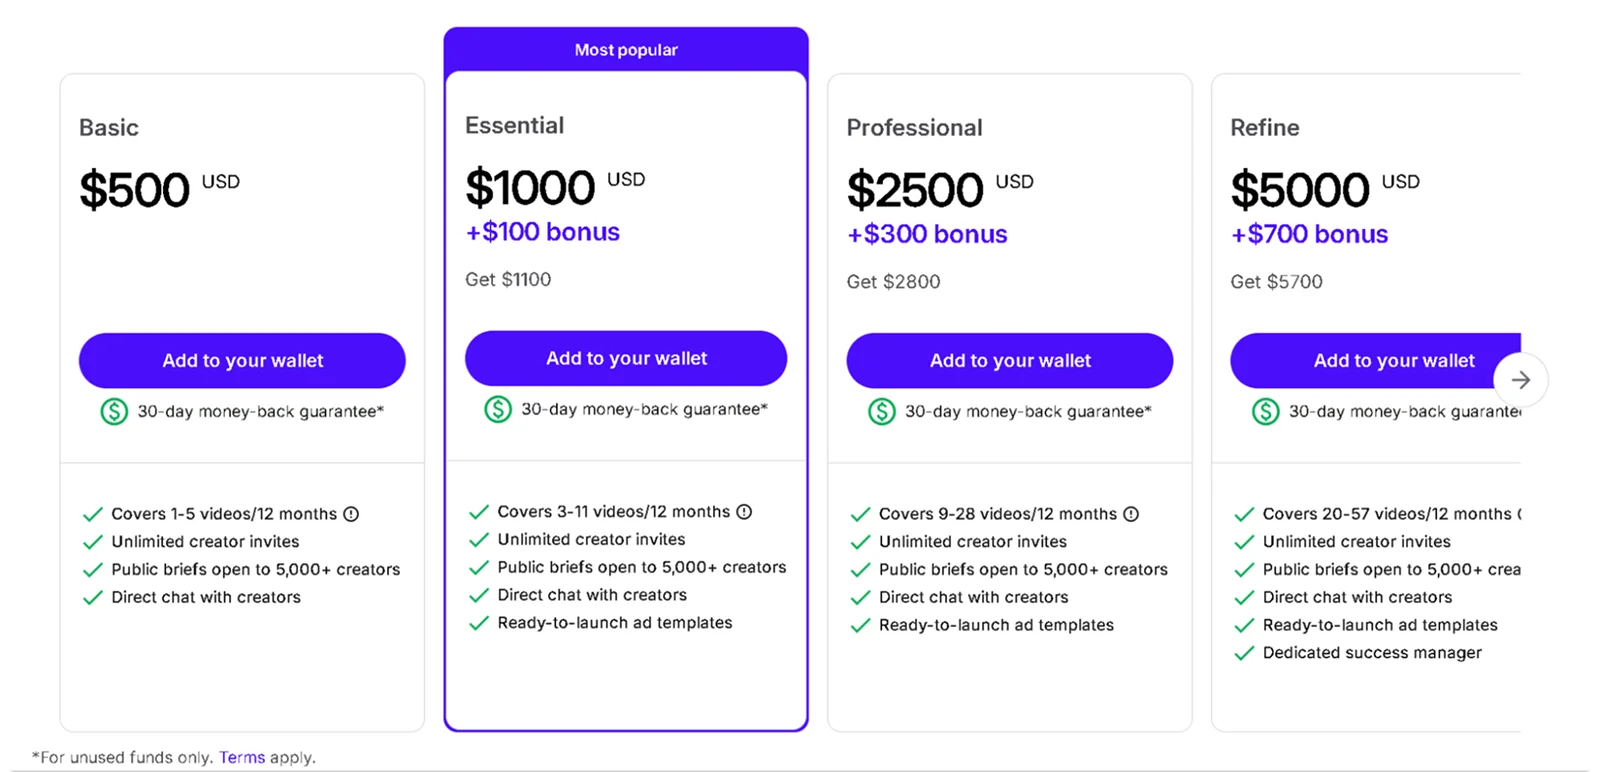
Task: Add the Basic plan to your wallet
Action: pos(241,360)
